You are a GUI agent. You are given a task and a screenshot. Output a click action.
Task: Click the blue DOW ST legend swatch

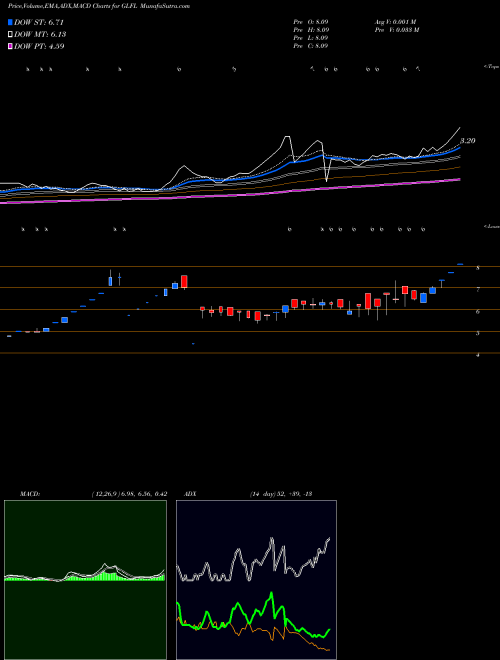[x=10, y=22]
